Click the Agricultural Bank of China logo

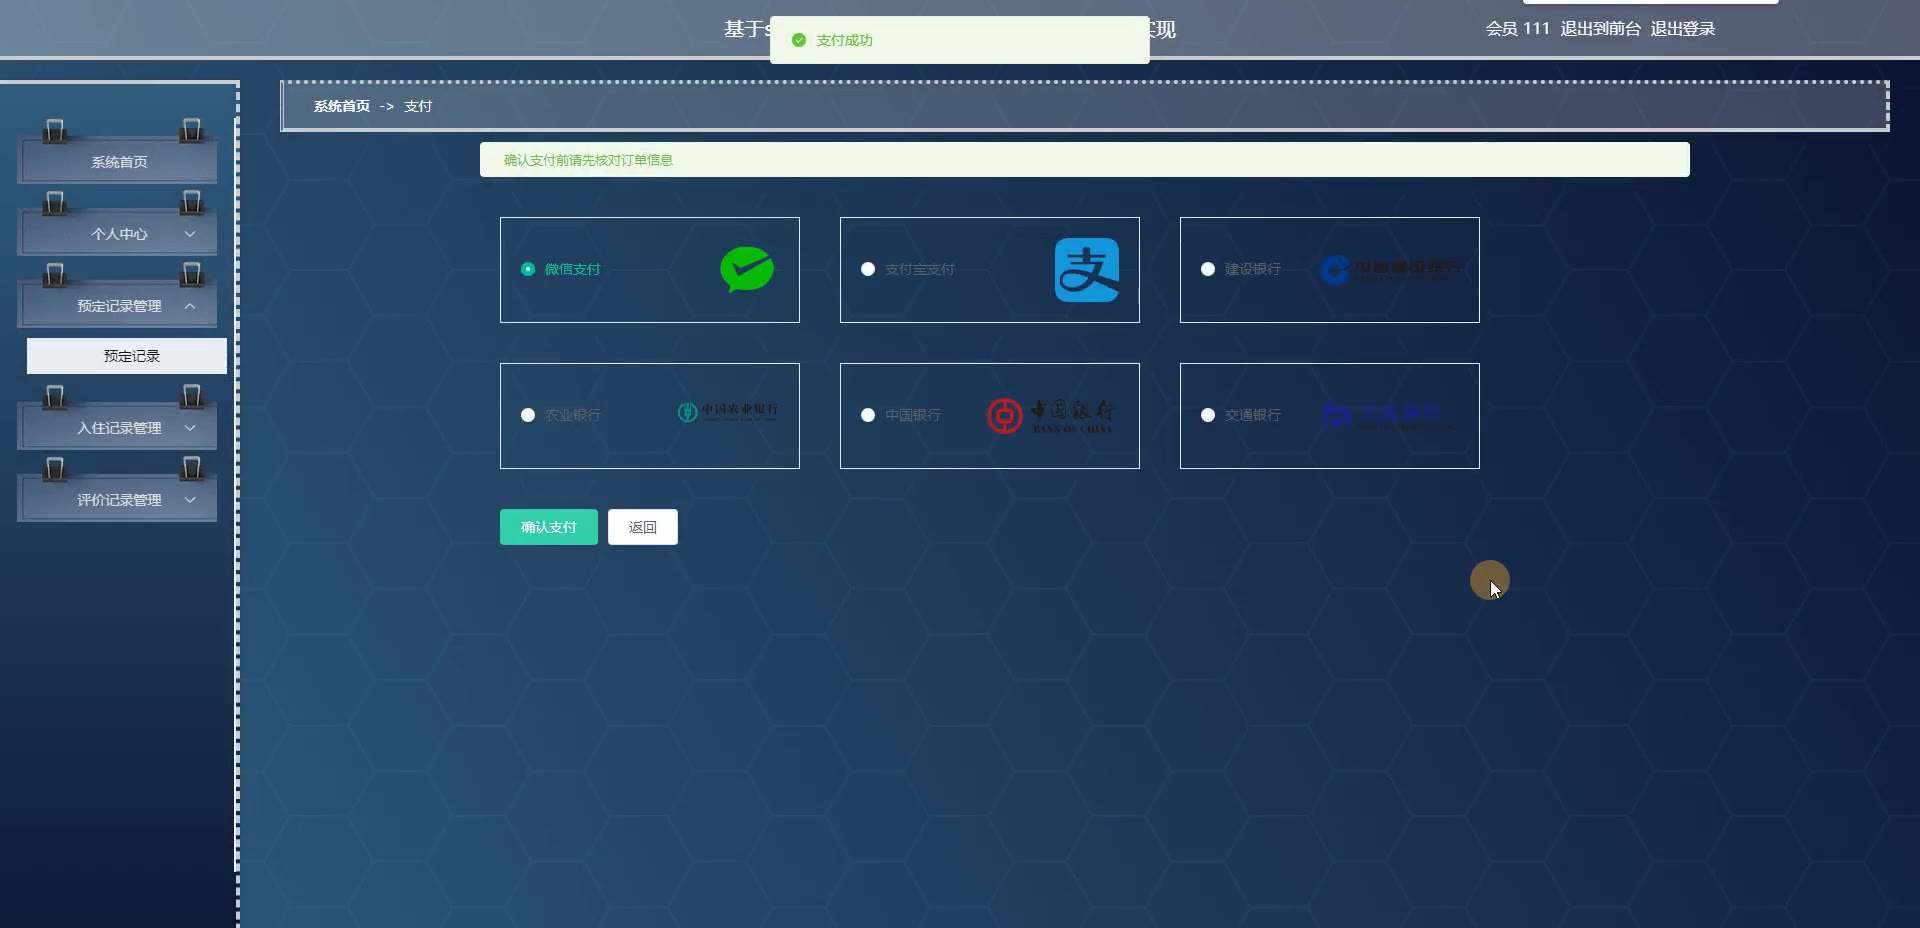728,412
